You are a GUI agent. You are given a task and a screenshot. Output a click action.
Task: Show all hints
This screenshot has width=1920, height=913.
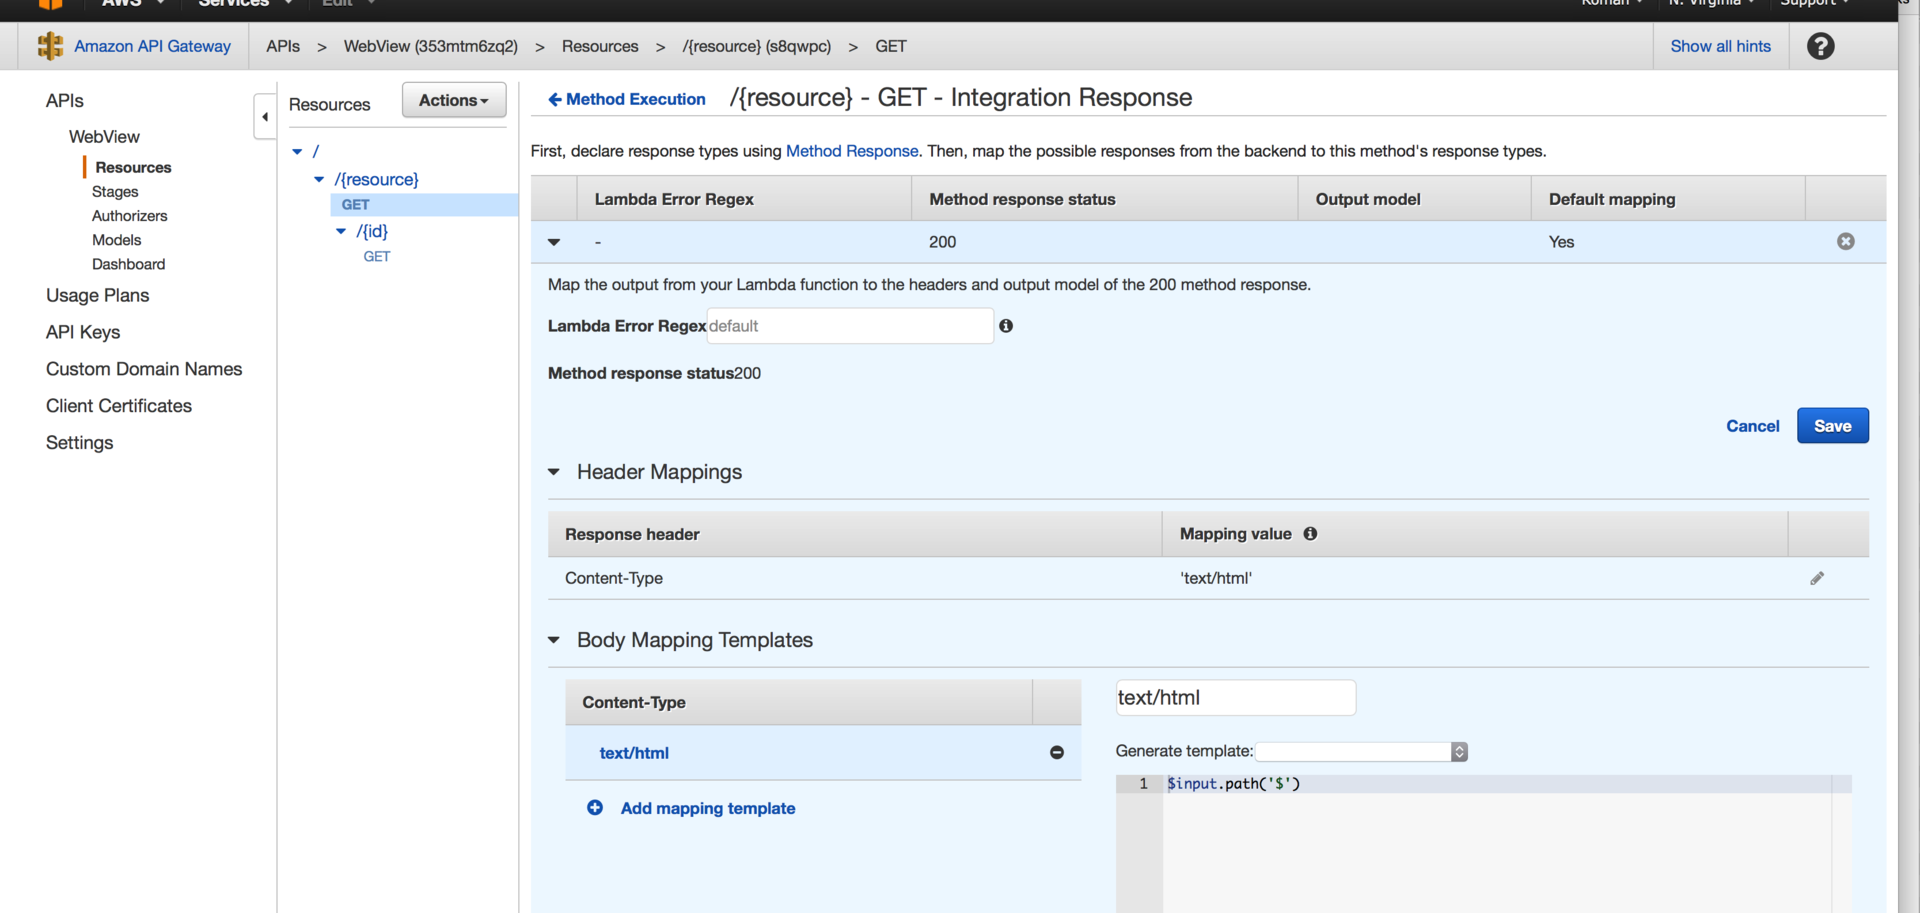tap(1720, 46)
